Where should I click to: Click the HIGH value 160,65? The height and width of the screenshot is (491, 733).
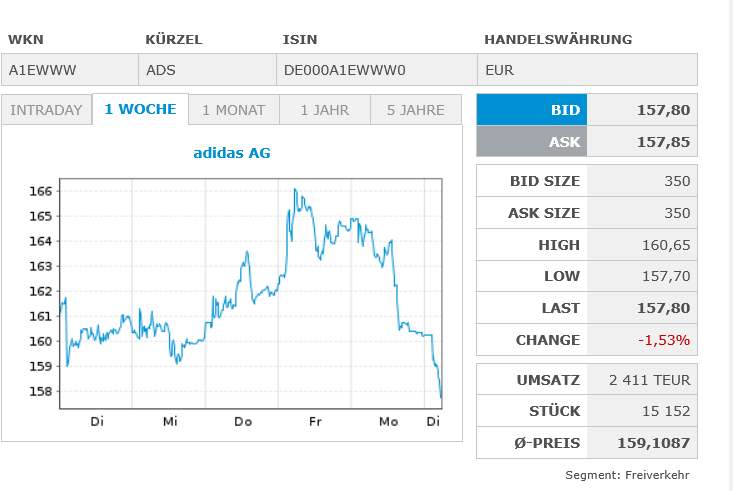(x=665, y=244)
